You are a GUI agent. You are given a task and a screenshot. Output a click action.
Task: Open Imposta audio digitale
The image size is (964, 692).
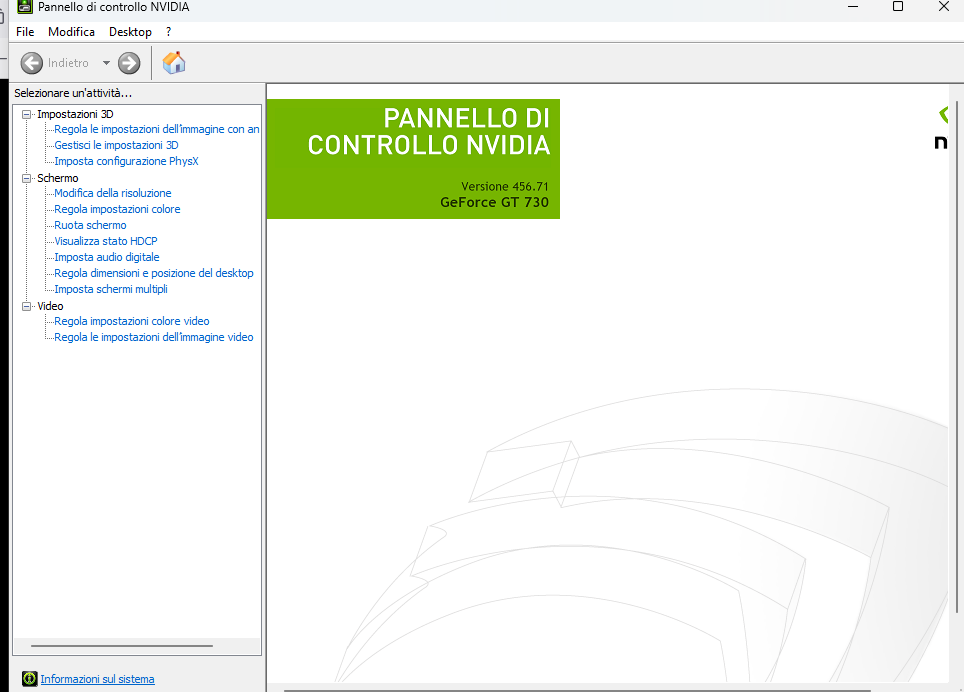106,257
